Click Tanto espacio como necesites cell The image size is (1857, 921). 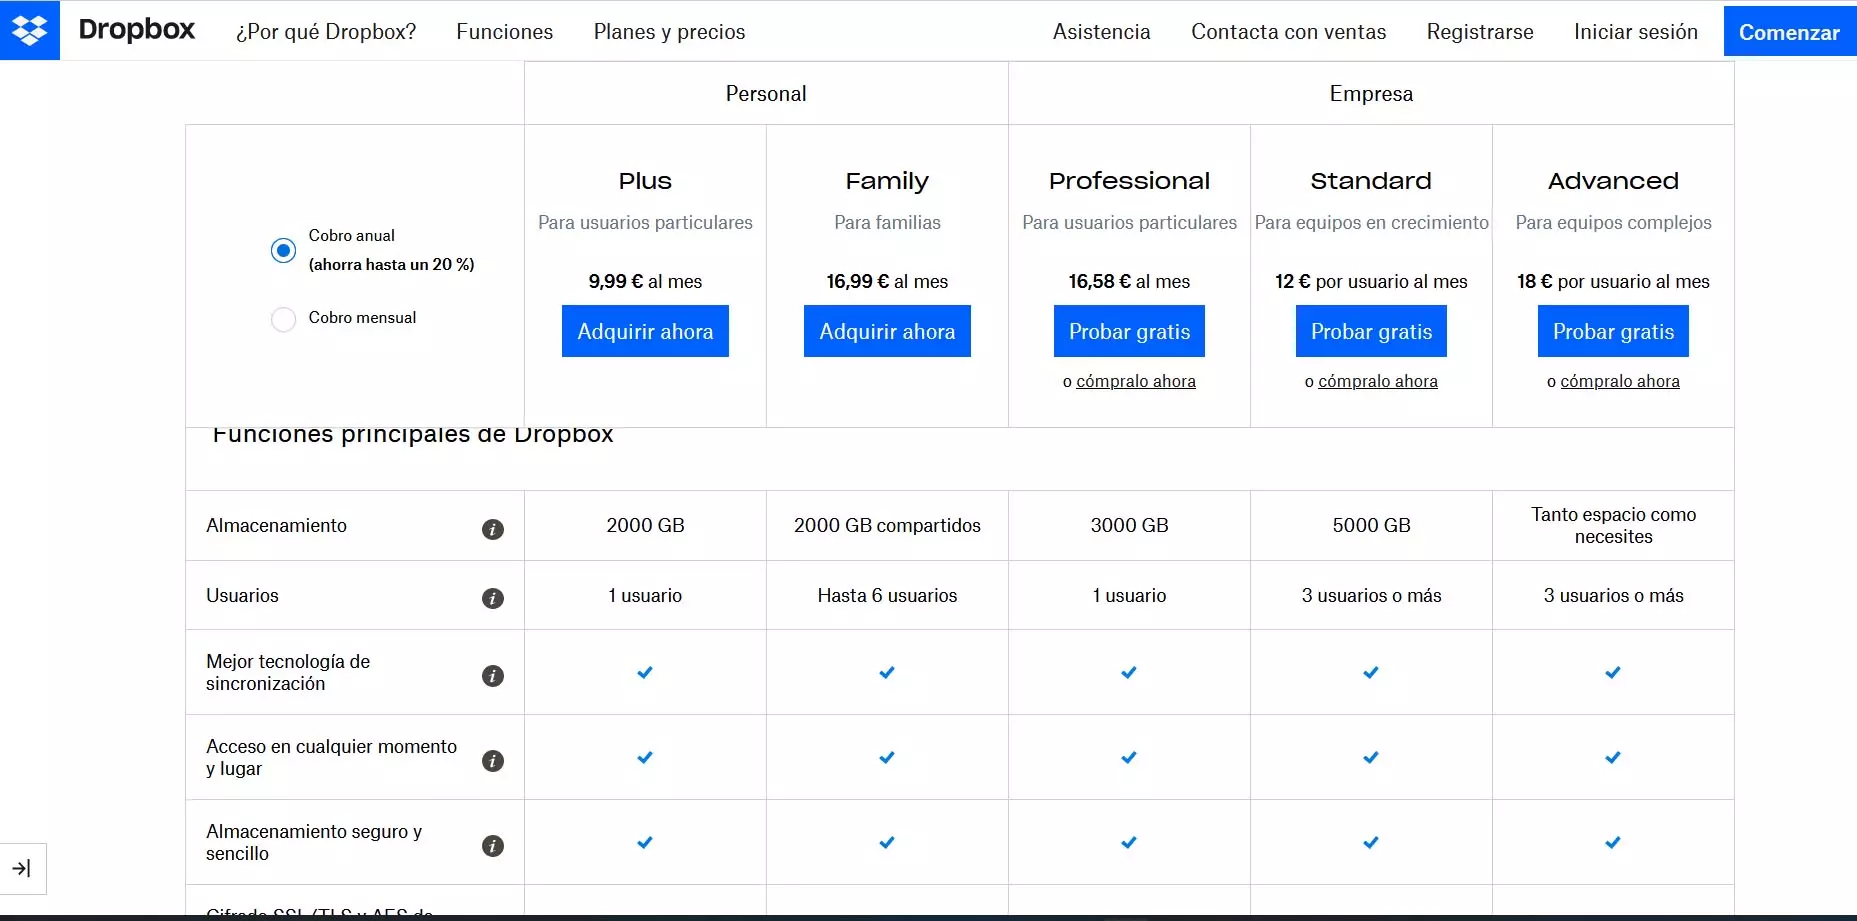(1613, 526)
